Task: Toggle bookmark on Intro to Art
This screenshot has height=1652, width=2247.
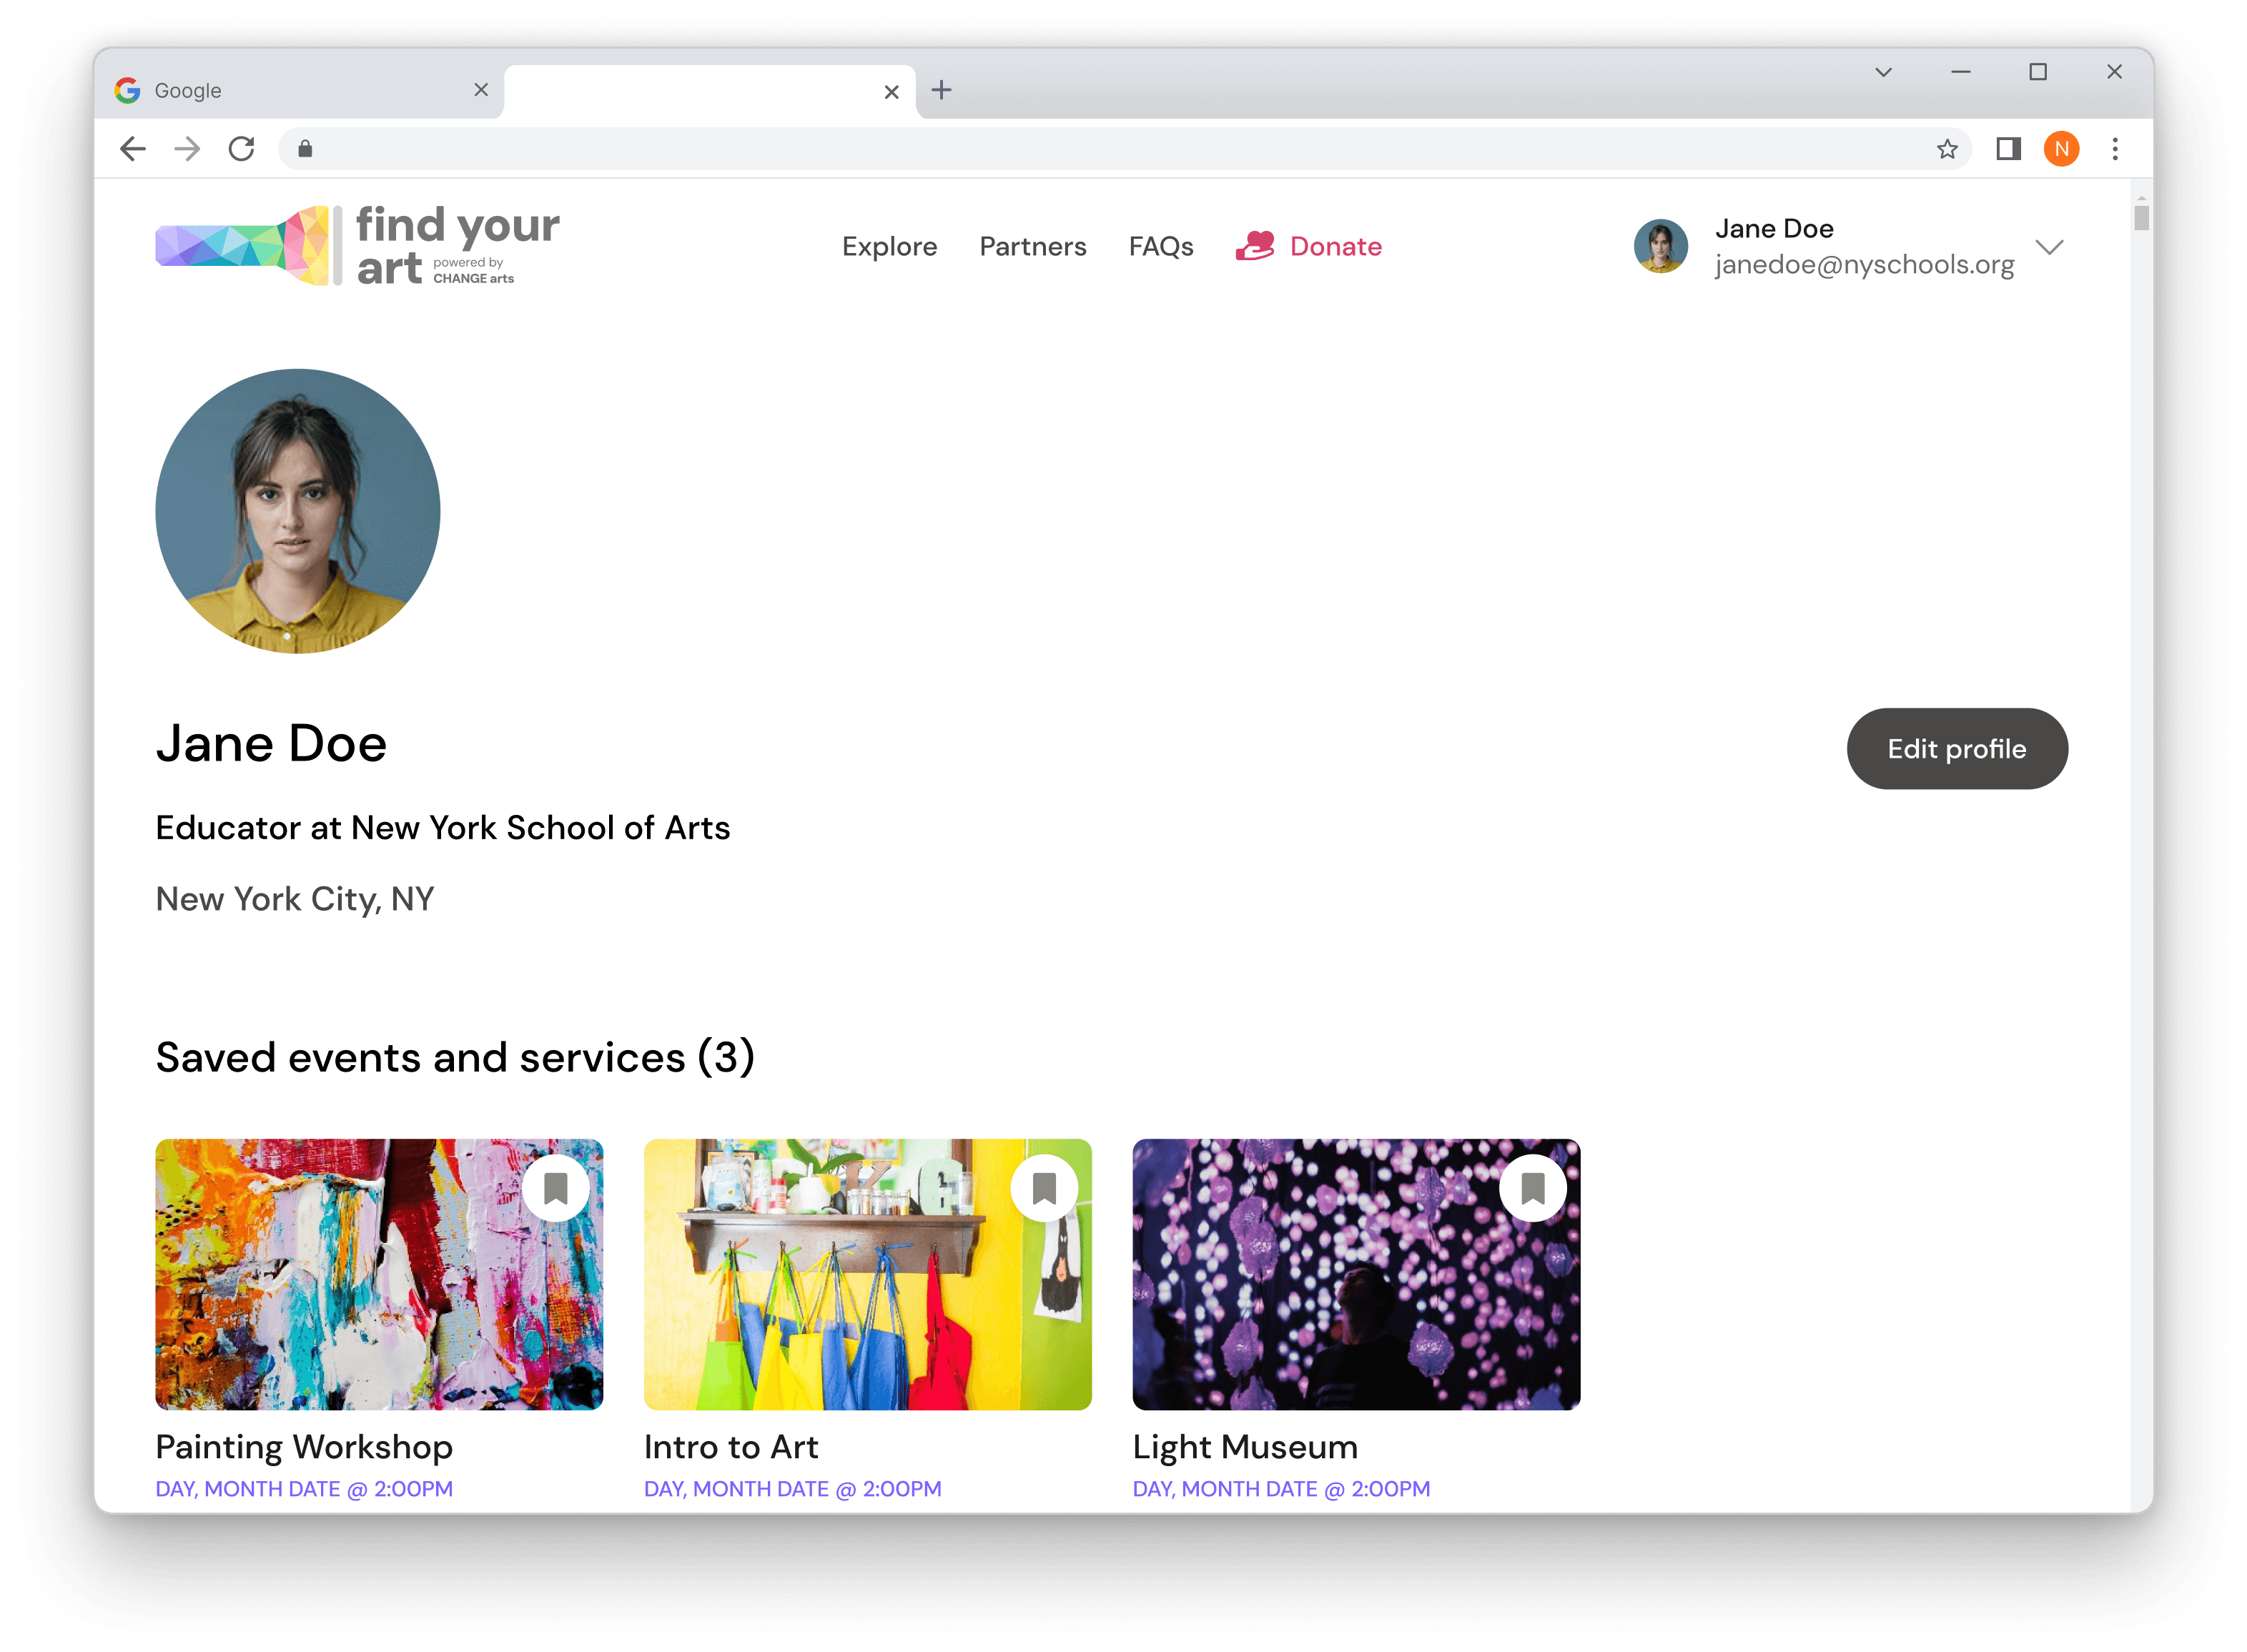Action: point(1044,1188)
